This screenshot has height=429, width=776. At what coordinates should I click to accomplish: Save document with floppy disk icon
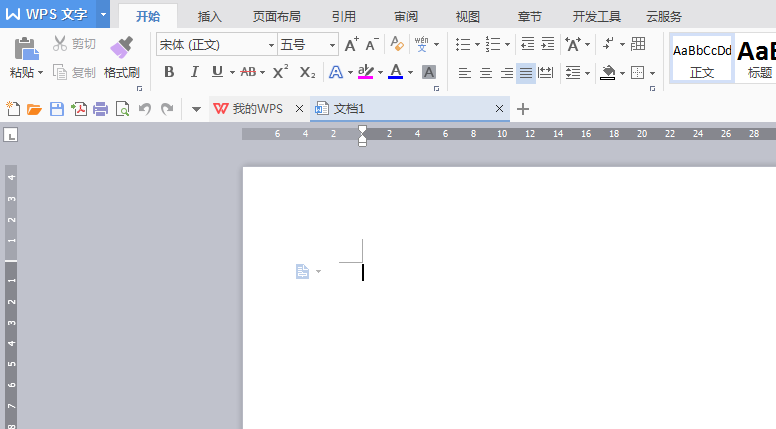point(57,109)
